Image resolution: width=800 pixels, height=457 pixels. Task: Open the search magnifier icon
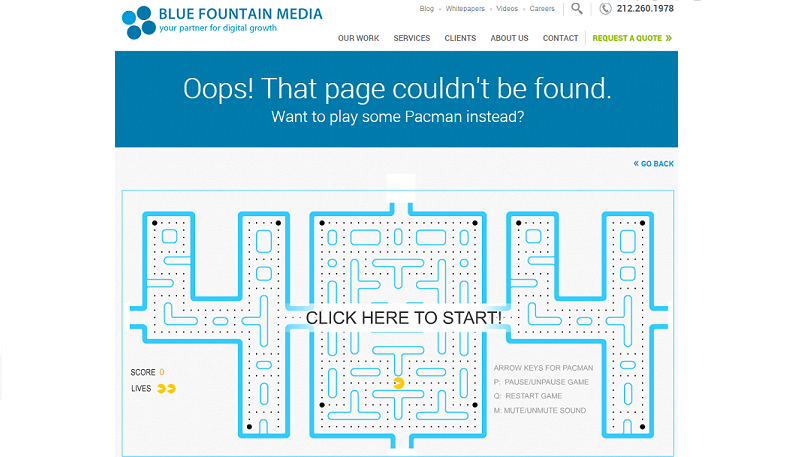pyautogui.click(x=577, y=9)
